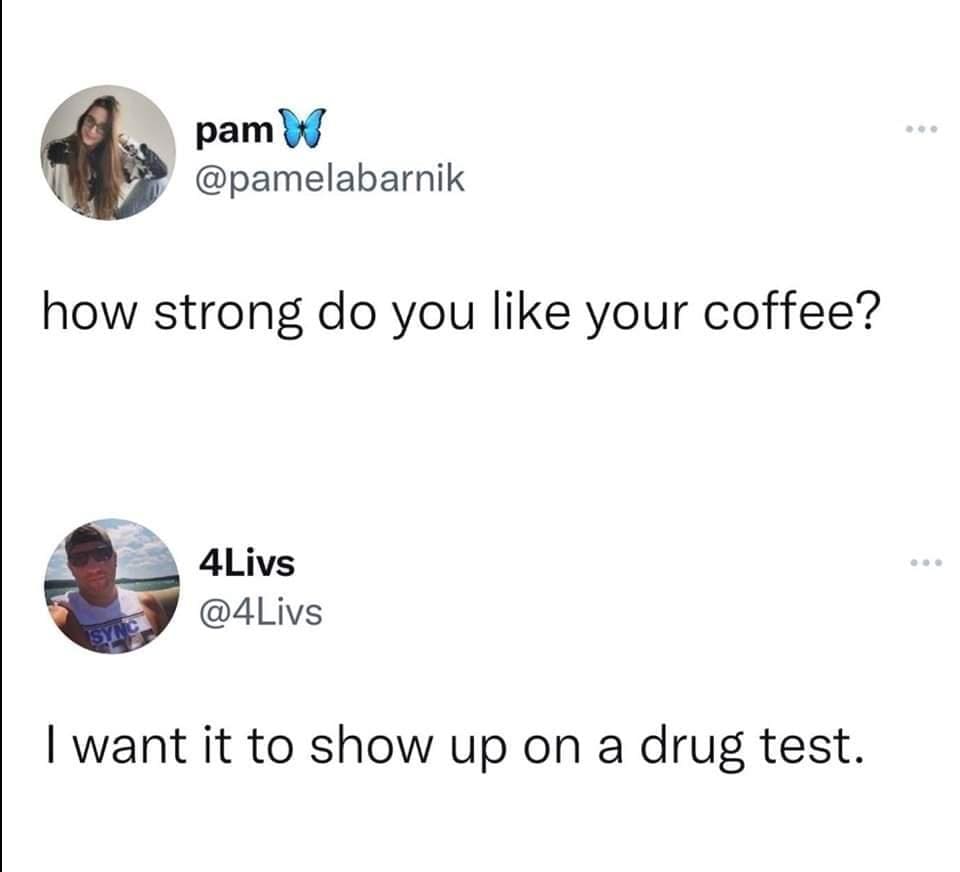Click the bold 4Livs display name
The width and height of the screenshot is (960, 872).
247,563
